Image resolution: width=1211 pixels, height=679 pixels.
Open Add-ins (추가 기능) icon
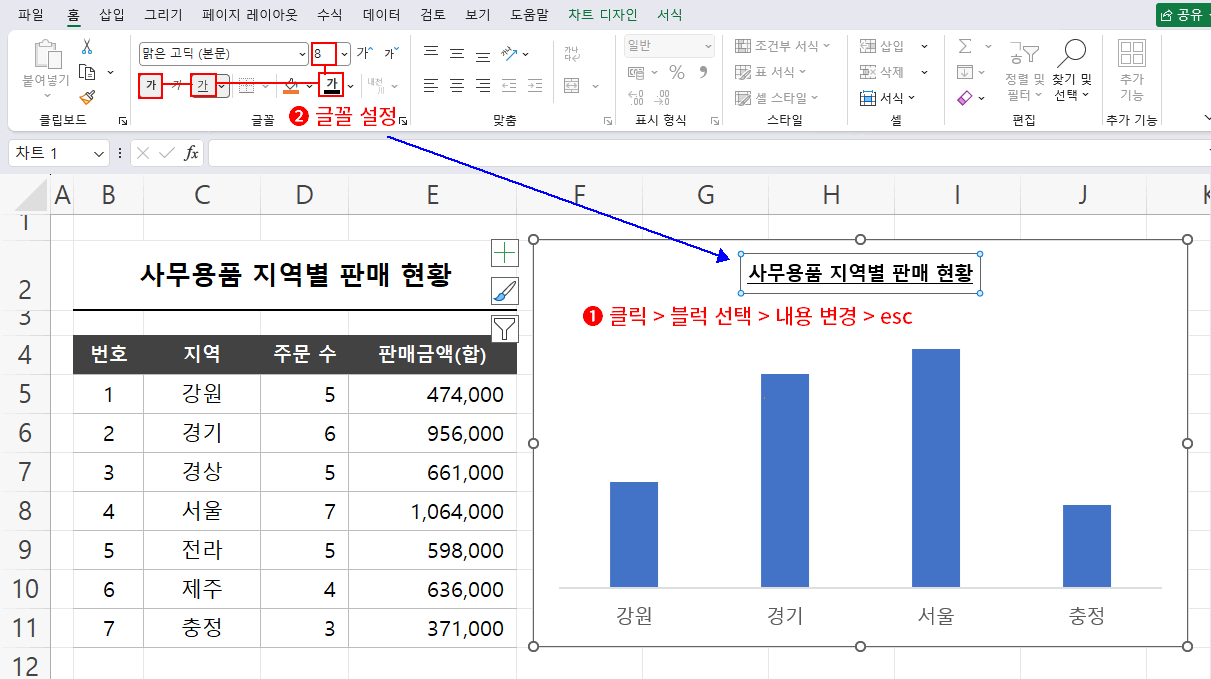click(x=1131, y=71)
